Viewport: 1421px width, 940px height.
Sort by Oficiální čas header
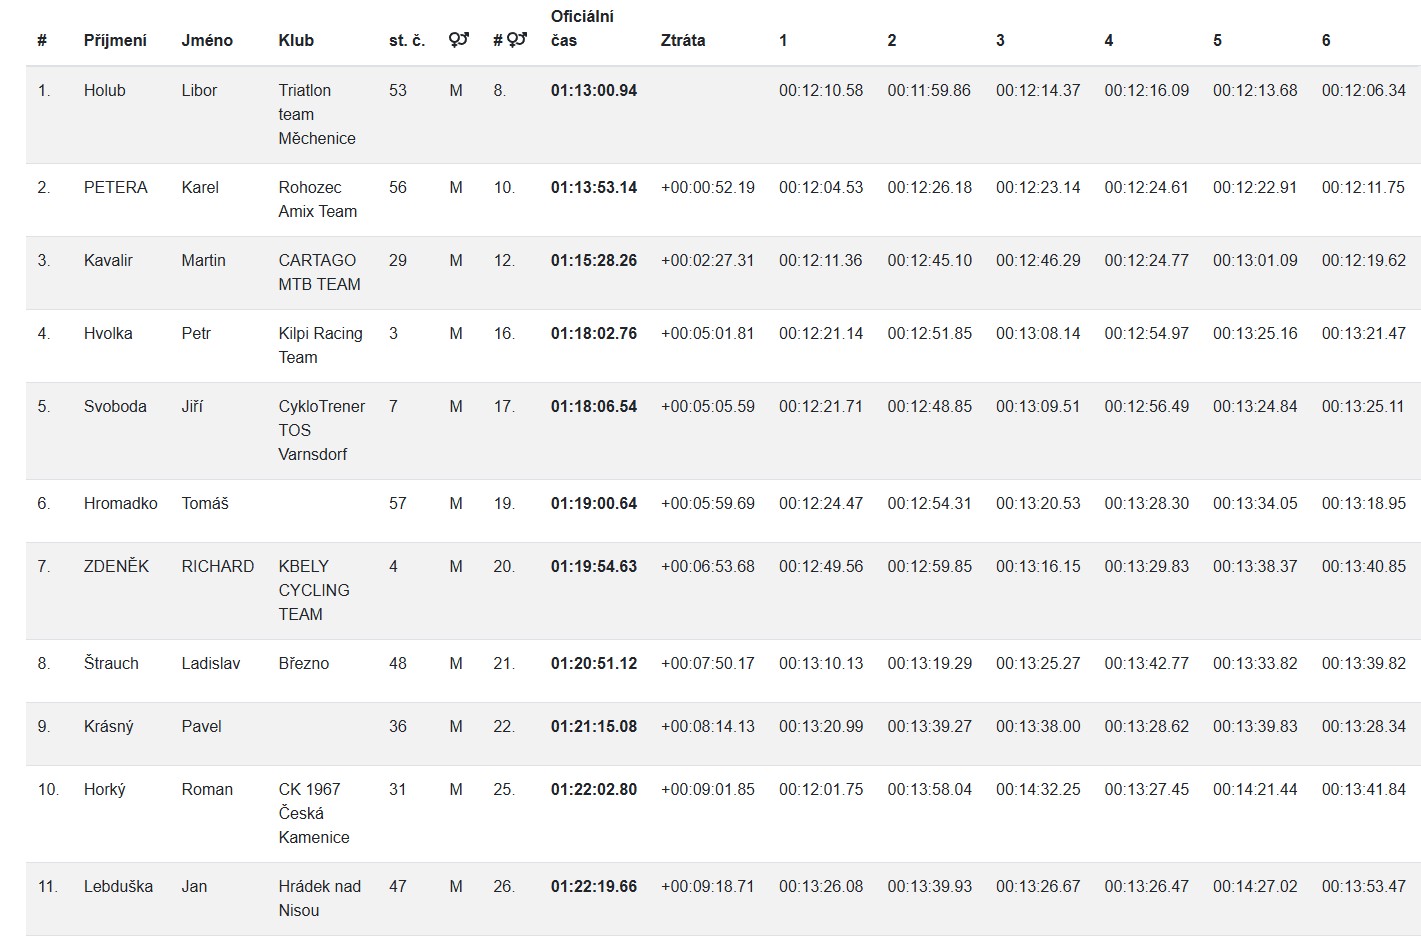(x=582, y=28)
